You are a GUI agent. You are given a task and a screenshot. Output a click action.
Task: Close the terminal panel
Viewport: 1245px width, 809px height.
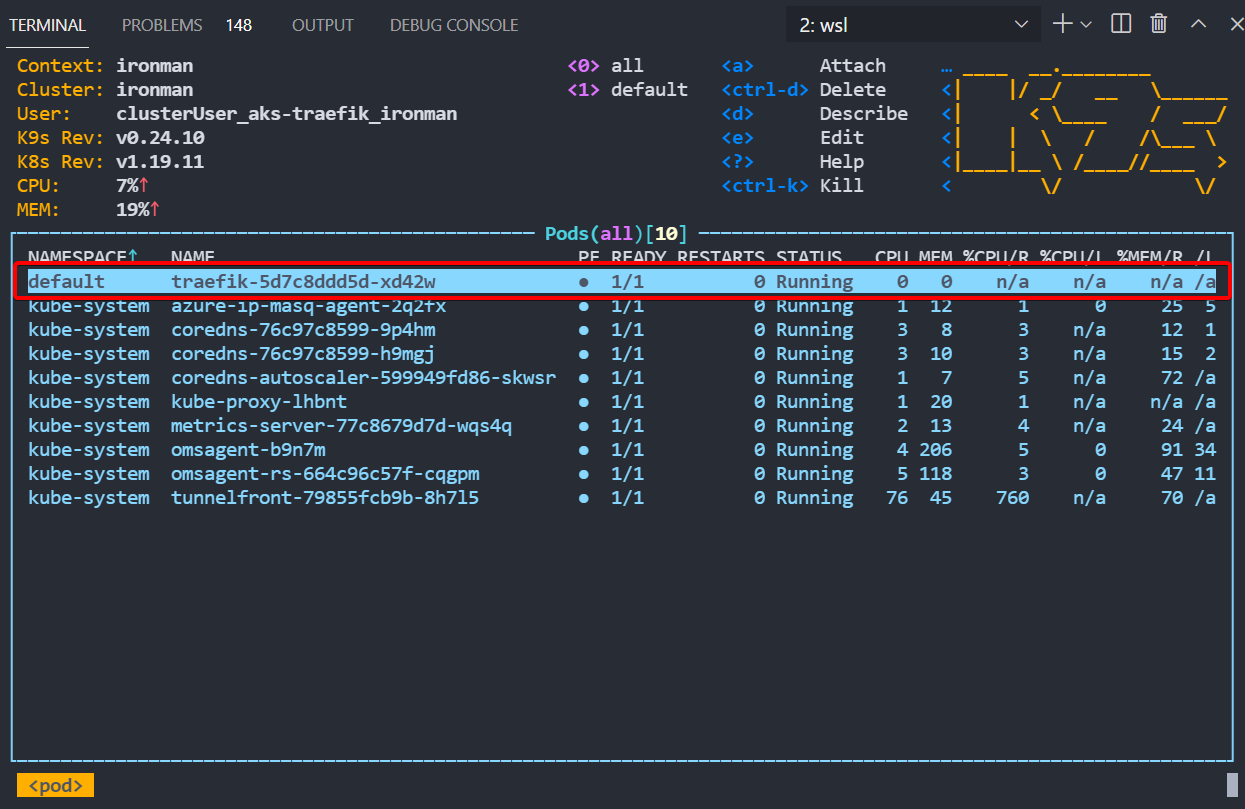click(x=1236, y=24)
